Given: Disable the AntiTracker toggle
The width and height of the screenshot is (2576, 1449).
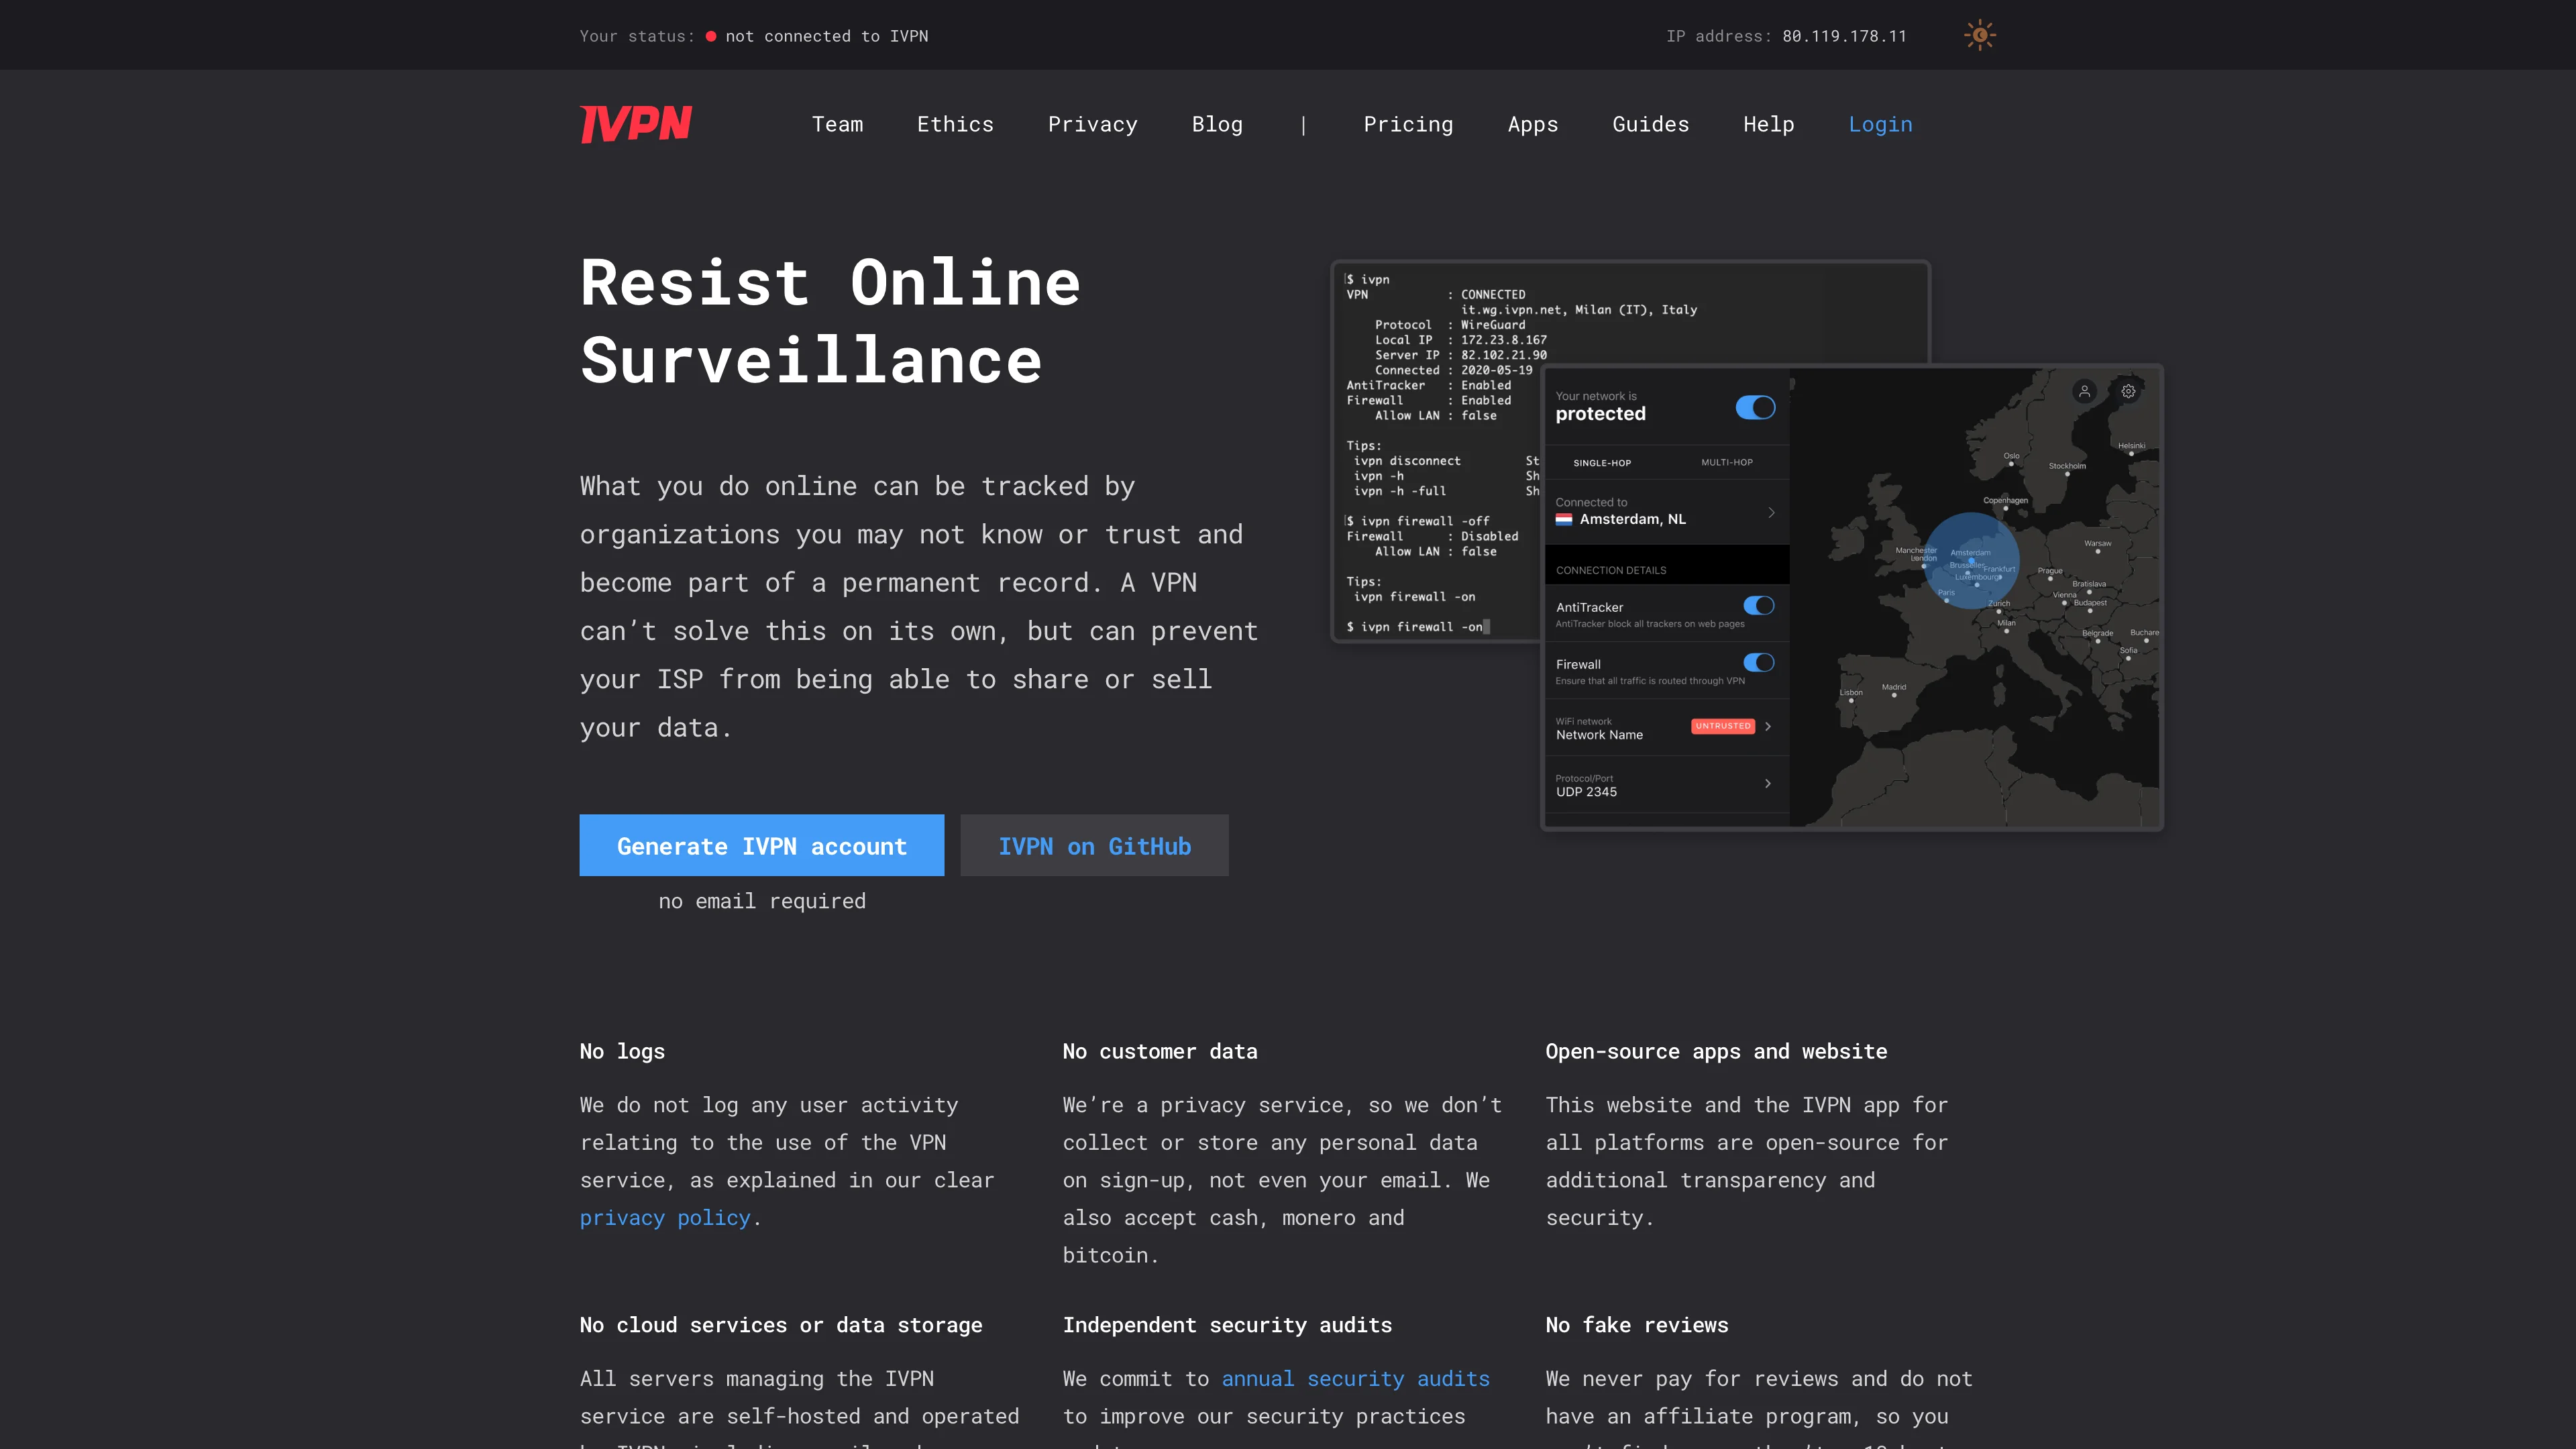Looking at the screenshot, I should tap(1759, 605).
